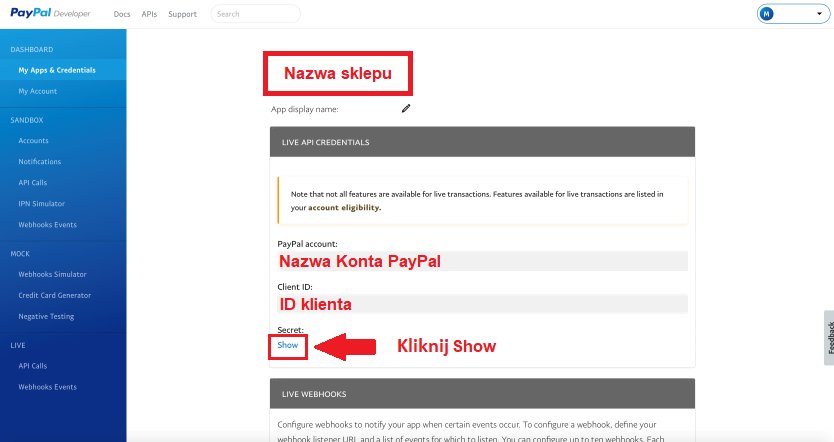Open Credit Card Generator
Image resolution: width=834 pixels, height=442 pixels.
click(x=55, y=296)
